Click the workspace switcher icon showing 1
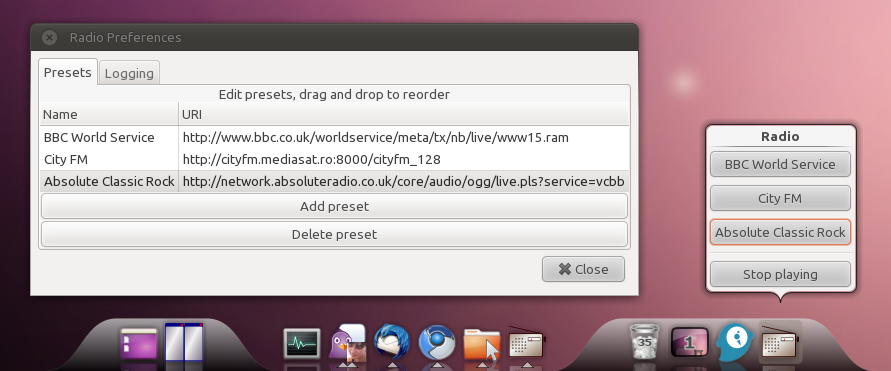Screen dimensions: 891x371 pos(690,343)
